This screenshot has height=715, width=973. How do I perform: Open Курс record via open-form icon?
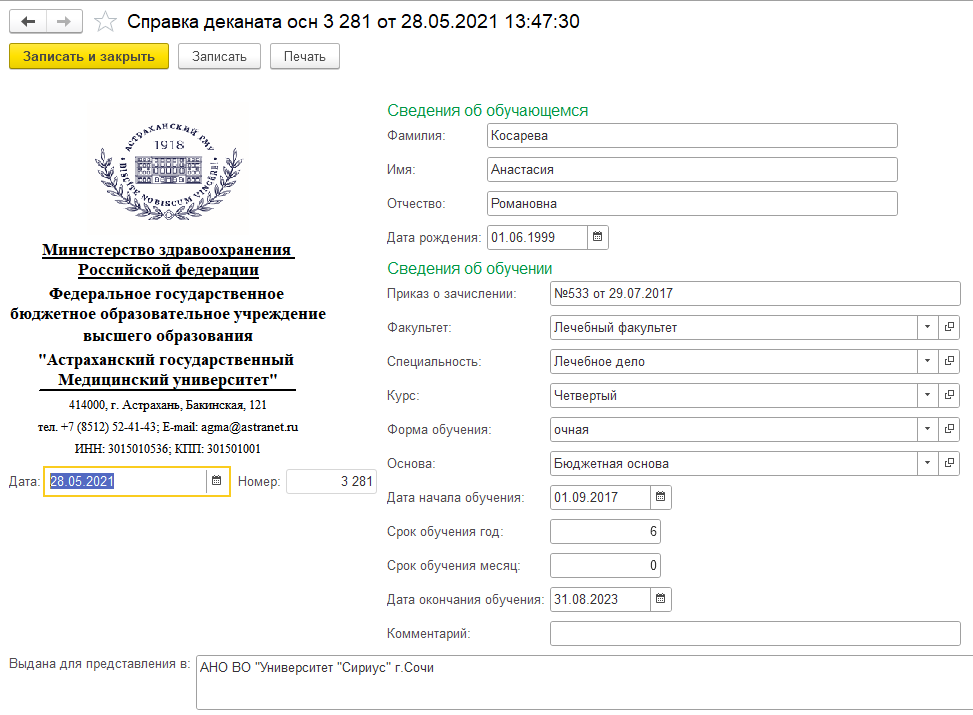point(949,395)
